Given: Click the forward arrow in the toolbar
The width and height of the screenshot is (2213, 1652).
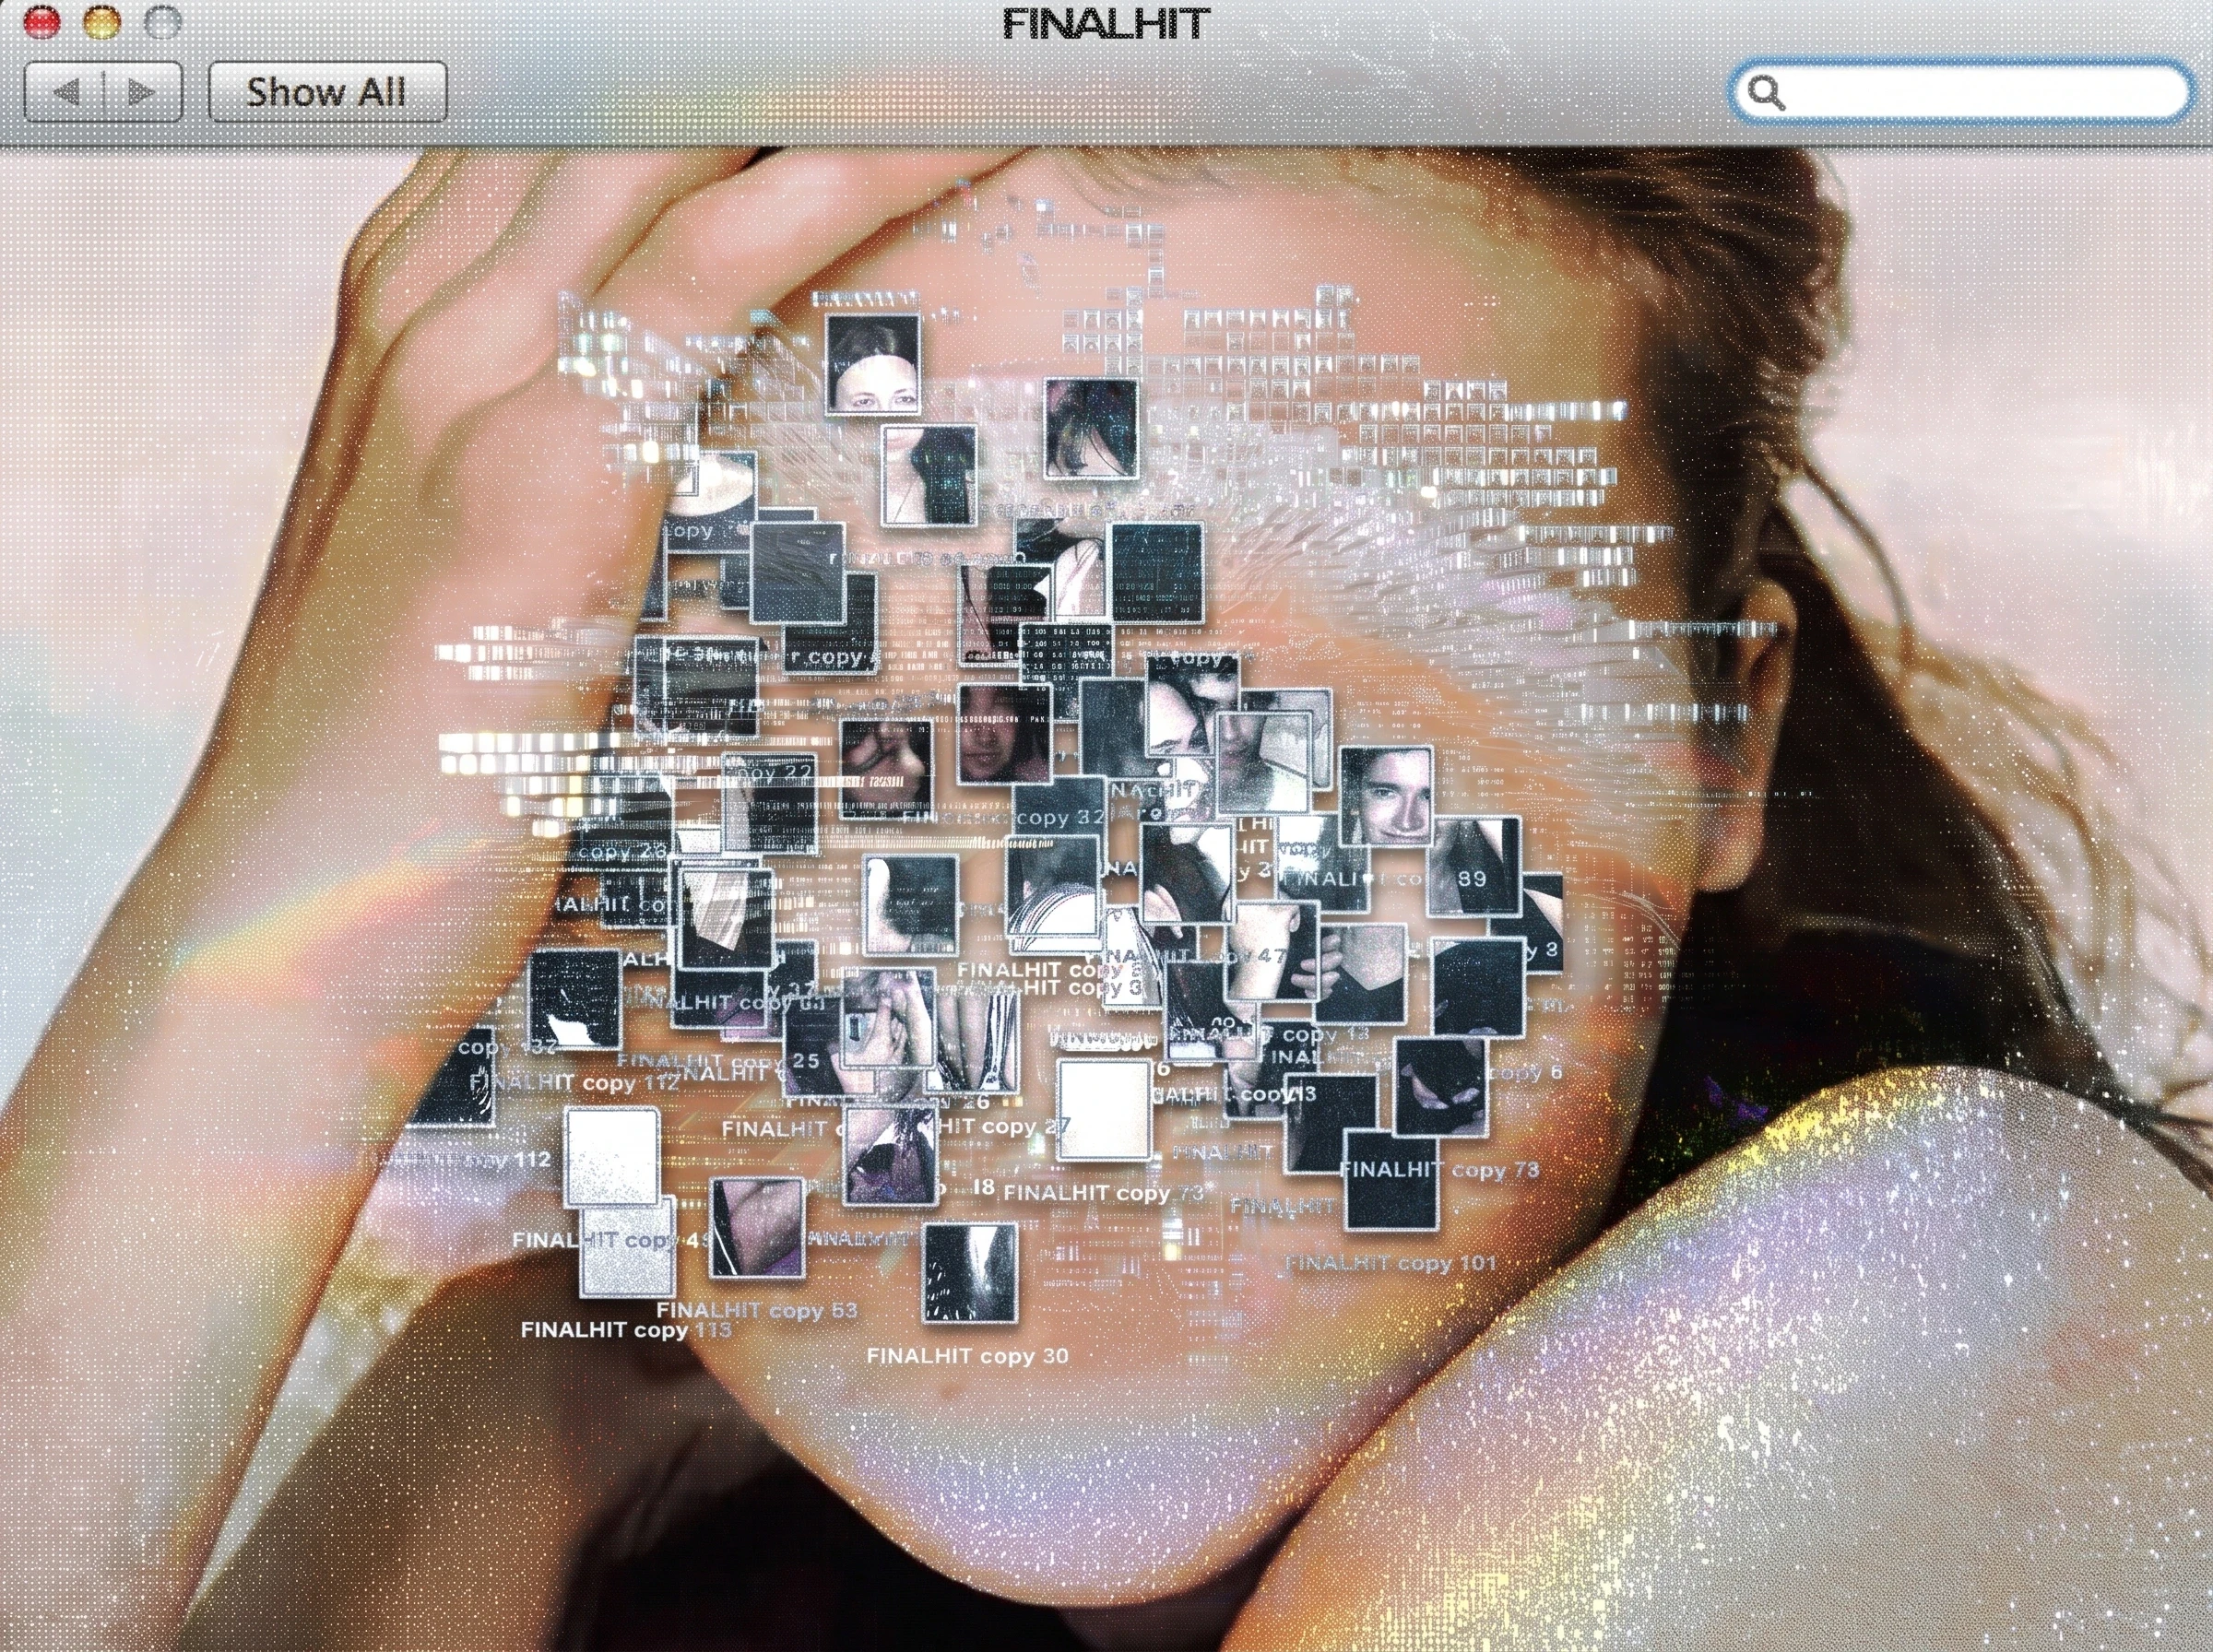Looking at the screenshot, I should click(x=143, y=92).
